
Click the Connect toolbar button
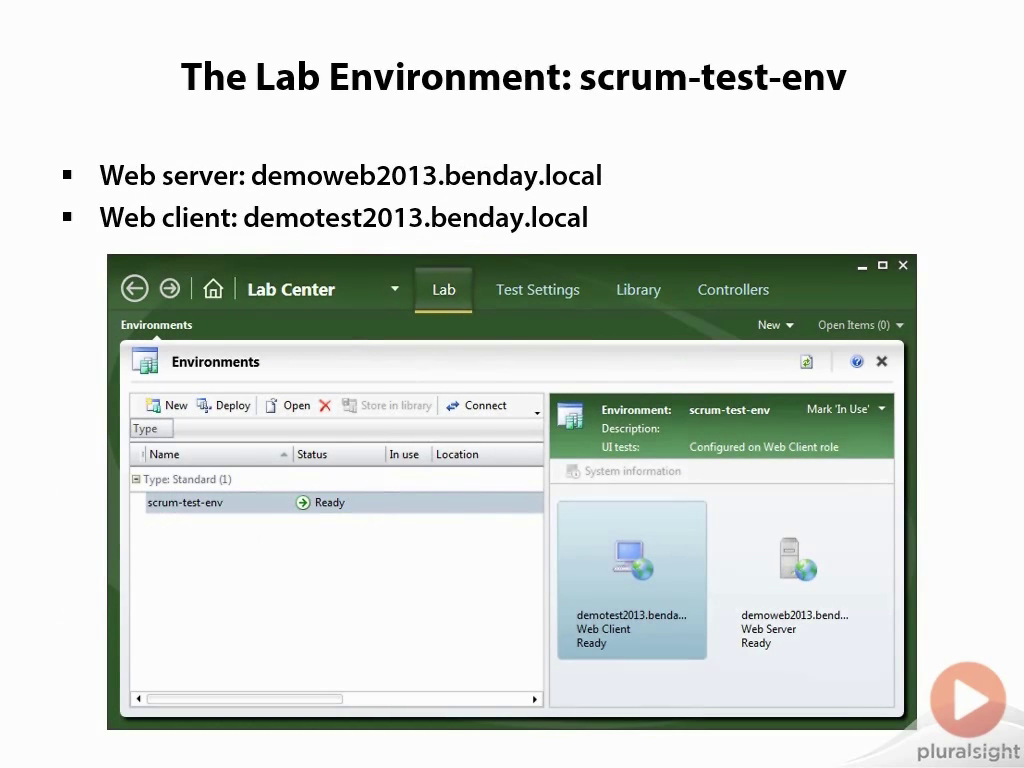coord(476,406)
